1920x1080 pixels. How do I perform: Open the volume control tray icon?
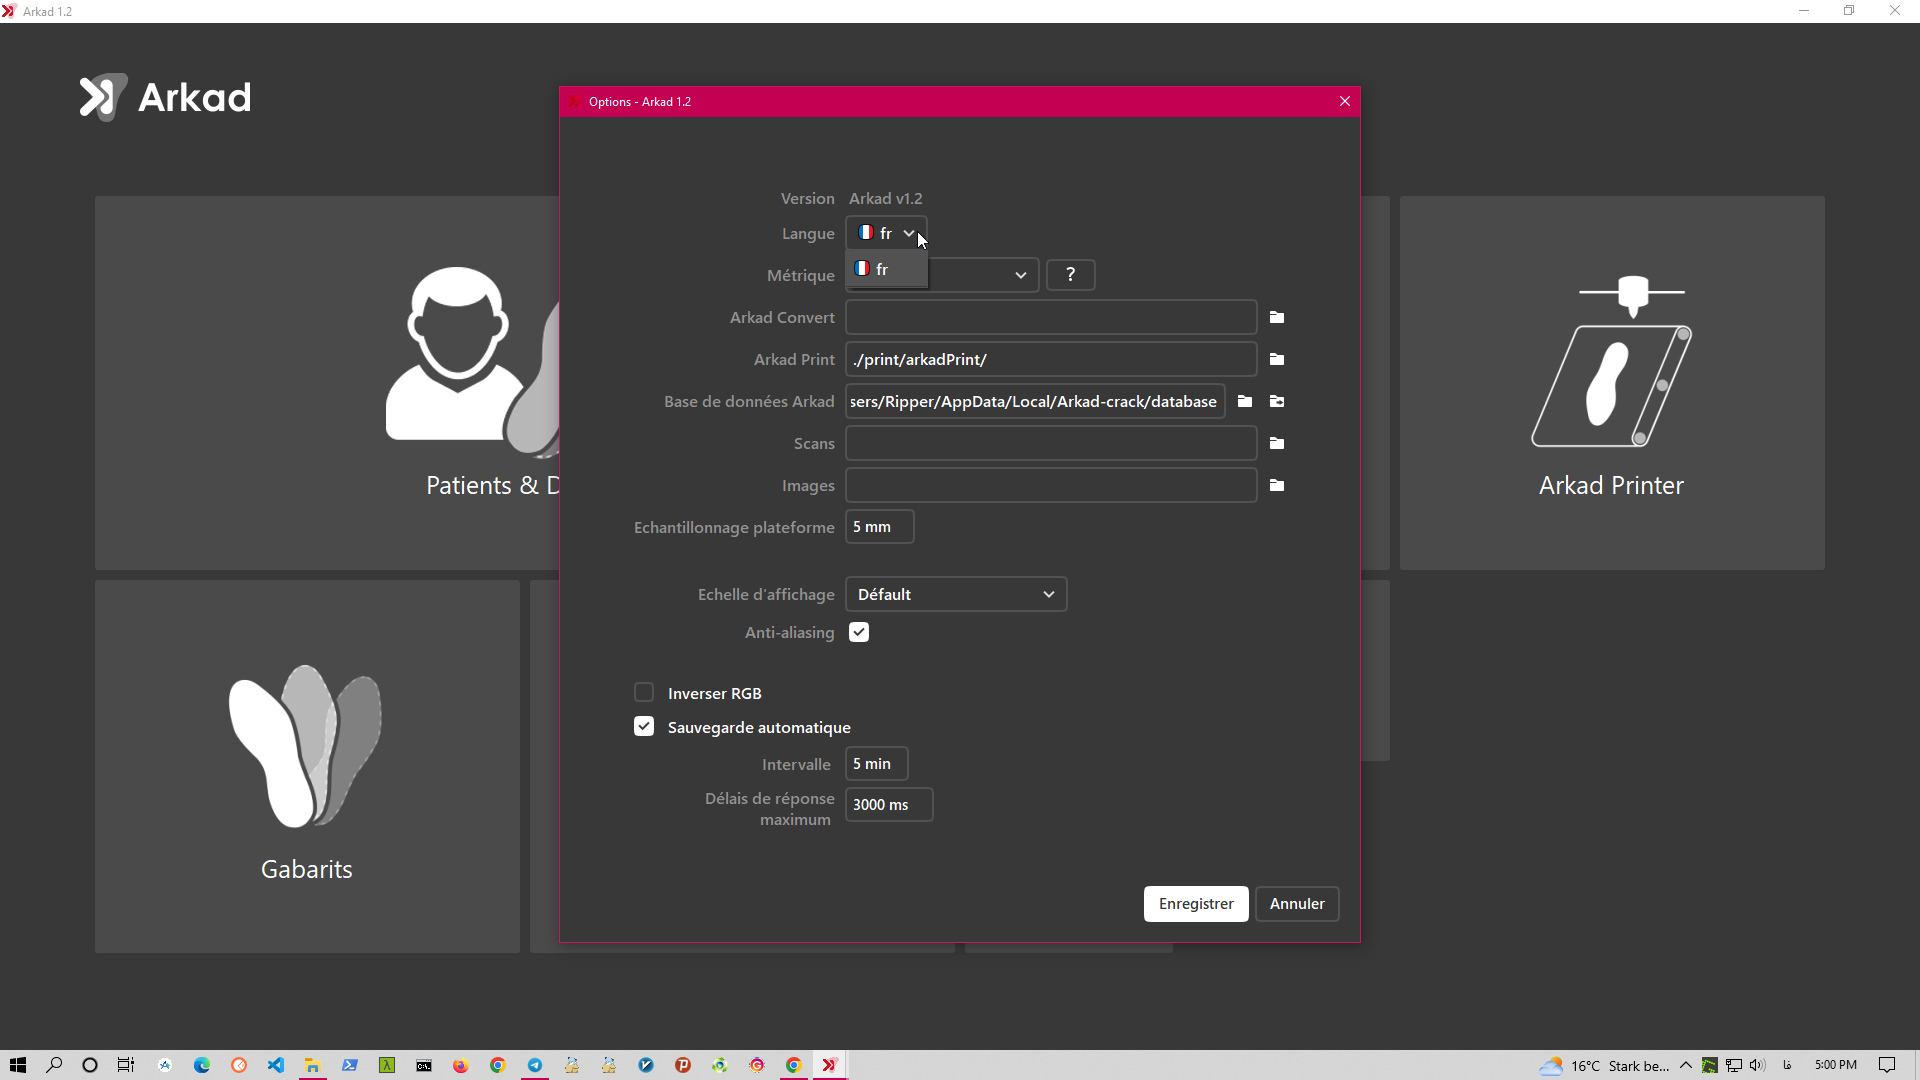coord(1757,1065)
